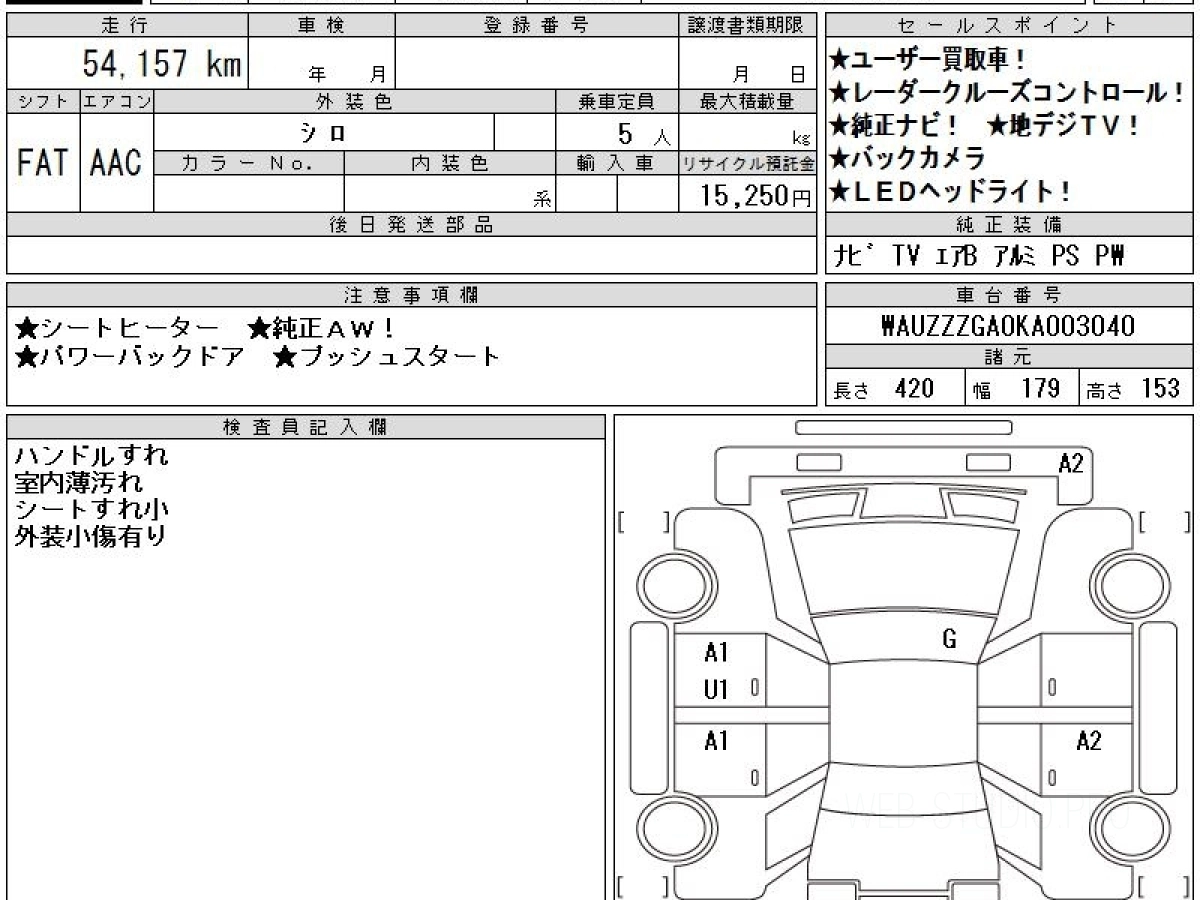Screen dimensions: 1200x900
Task: Select the 走行 column header
Action: pyautogui.click(x=126, y=26)
